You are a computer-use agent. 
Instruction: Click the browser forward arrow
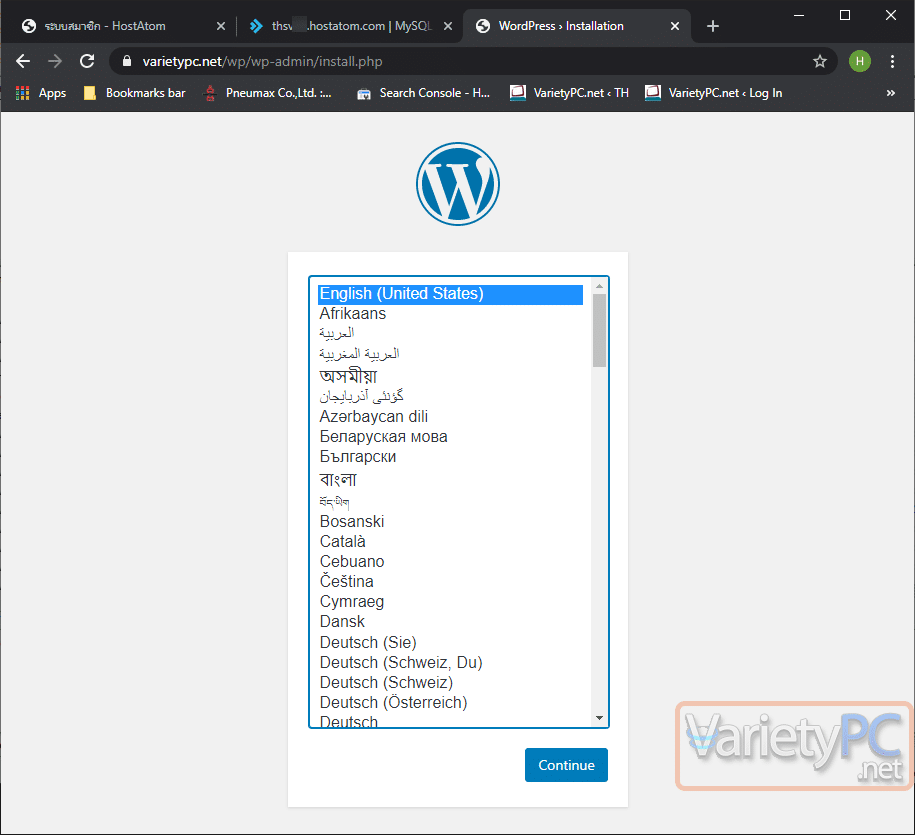pos(55,61)
